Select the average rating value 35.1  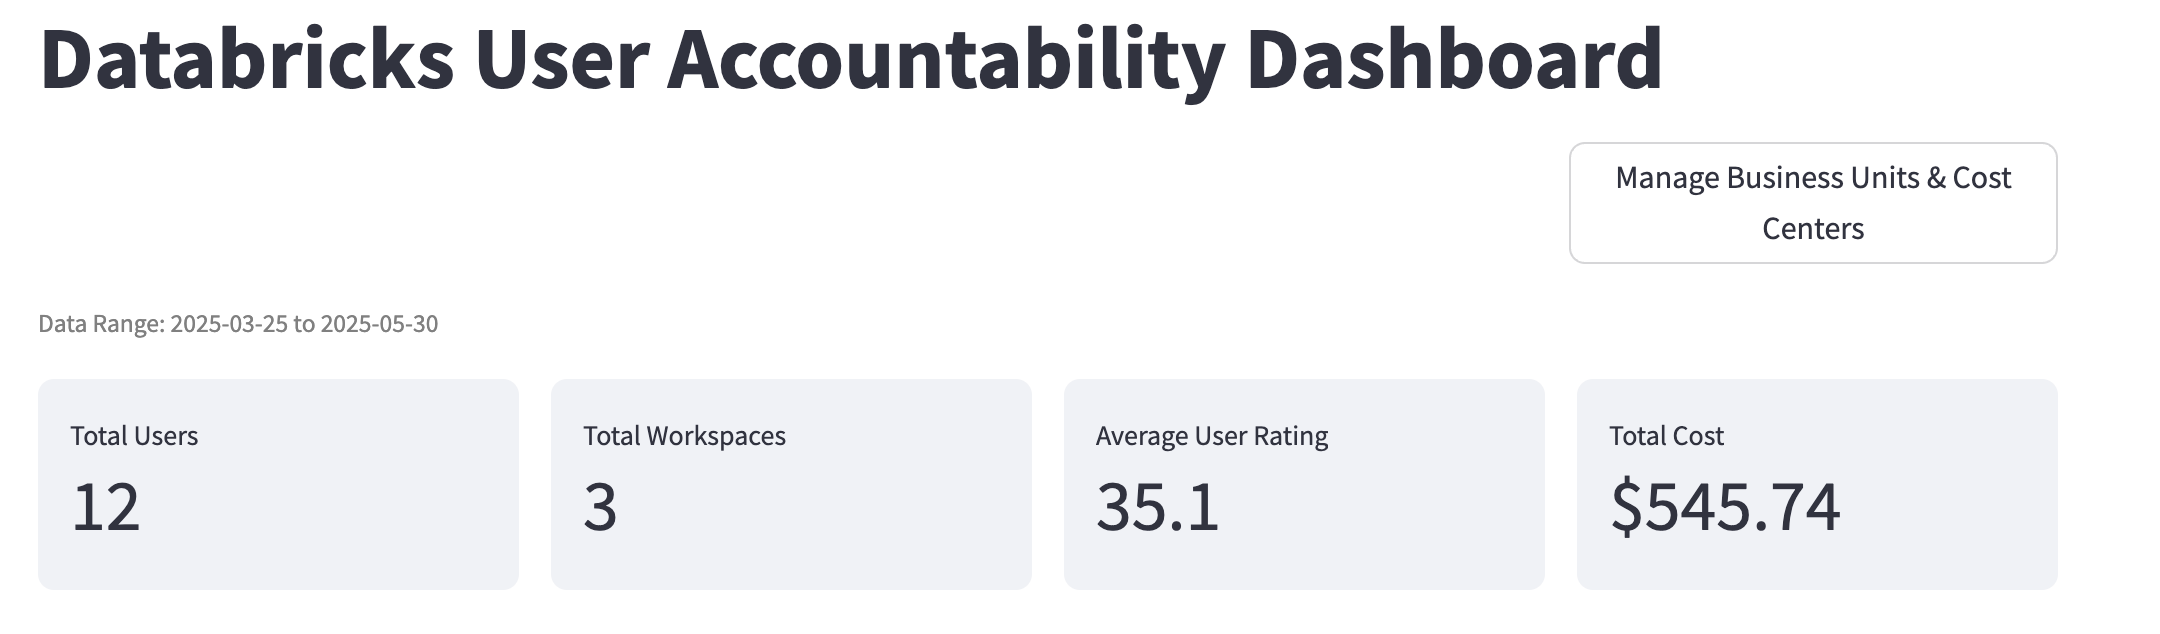tap(1157, 507)
